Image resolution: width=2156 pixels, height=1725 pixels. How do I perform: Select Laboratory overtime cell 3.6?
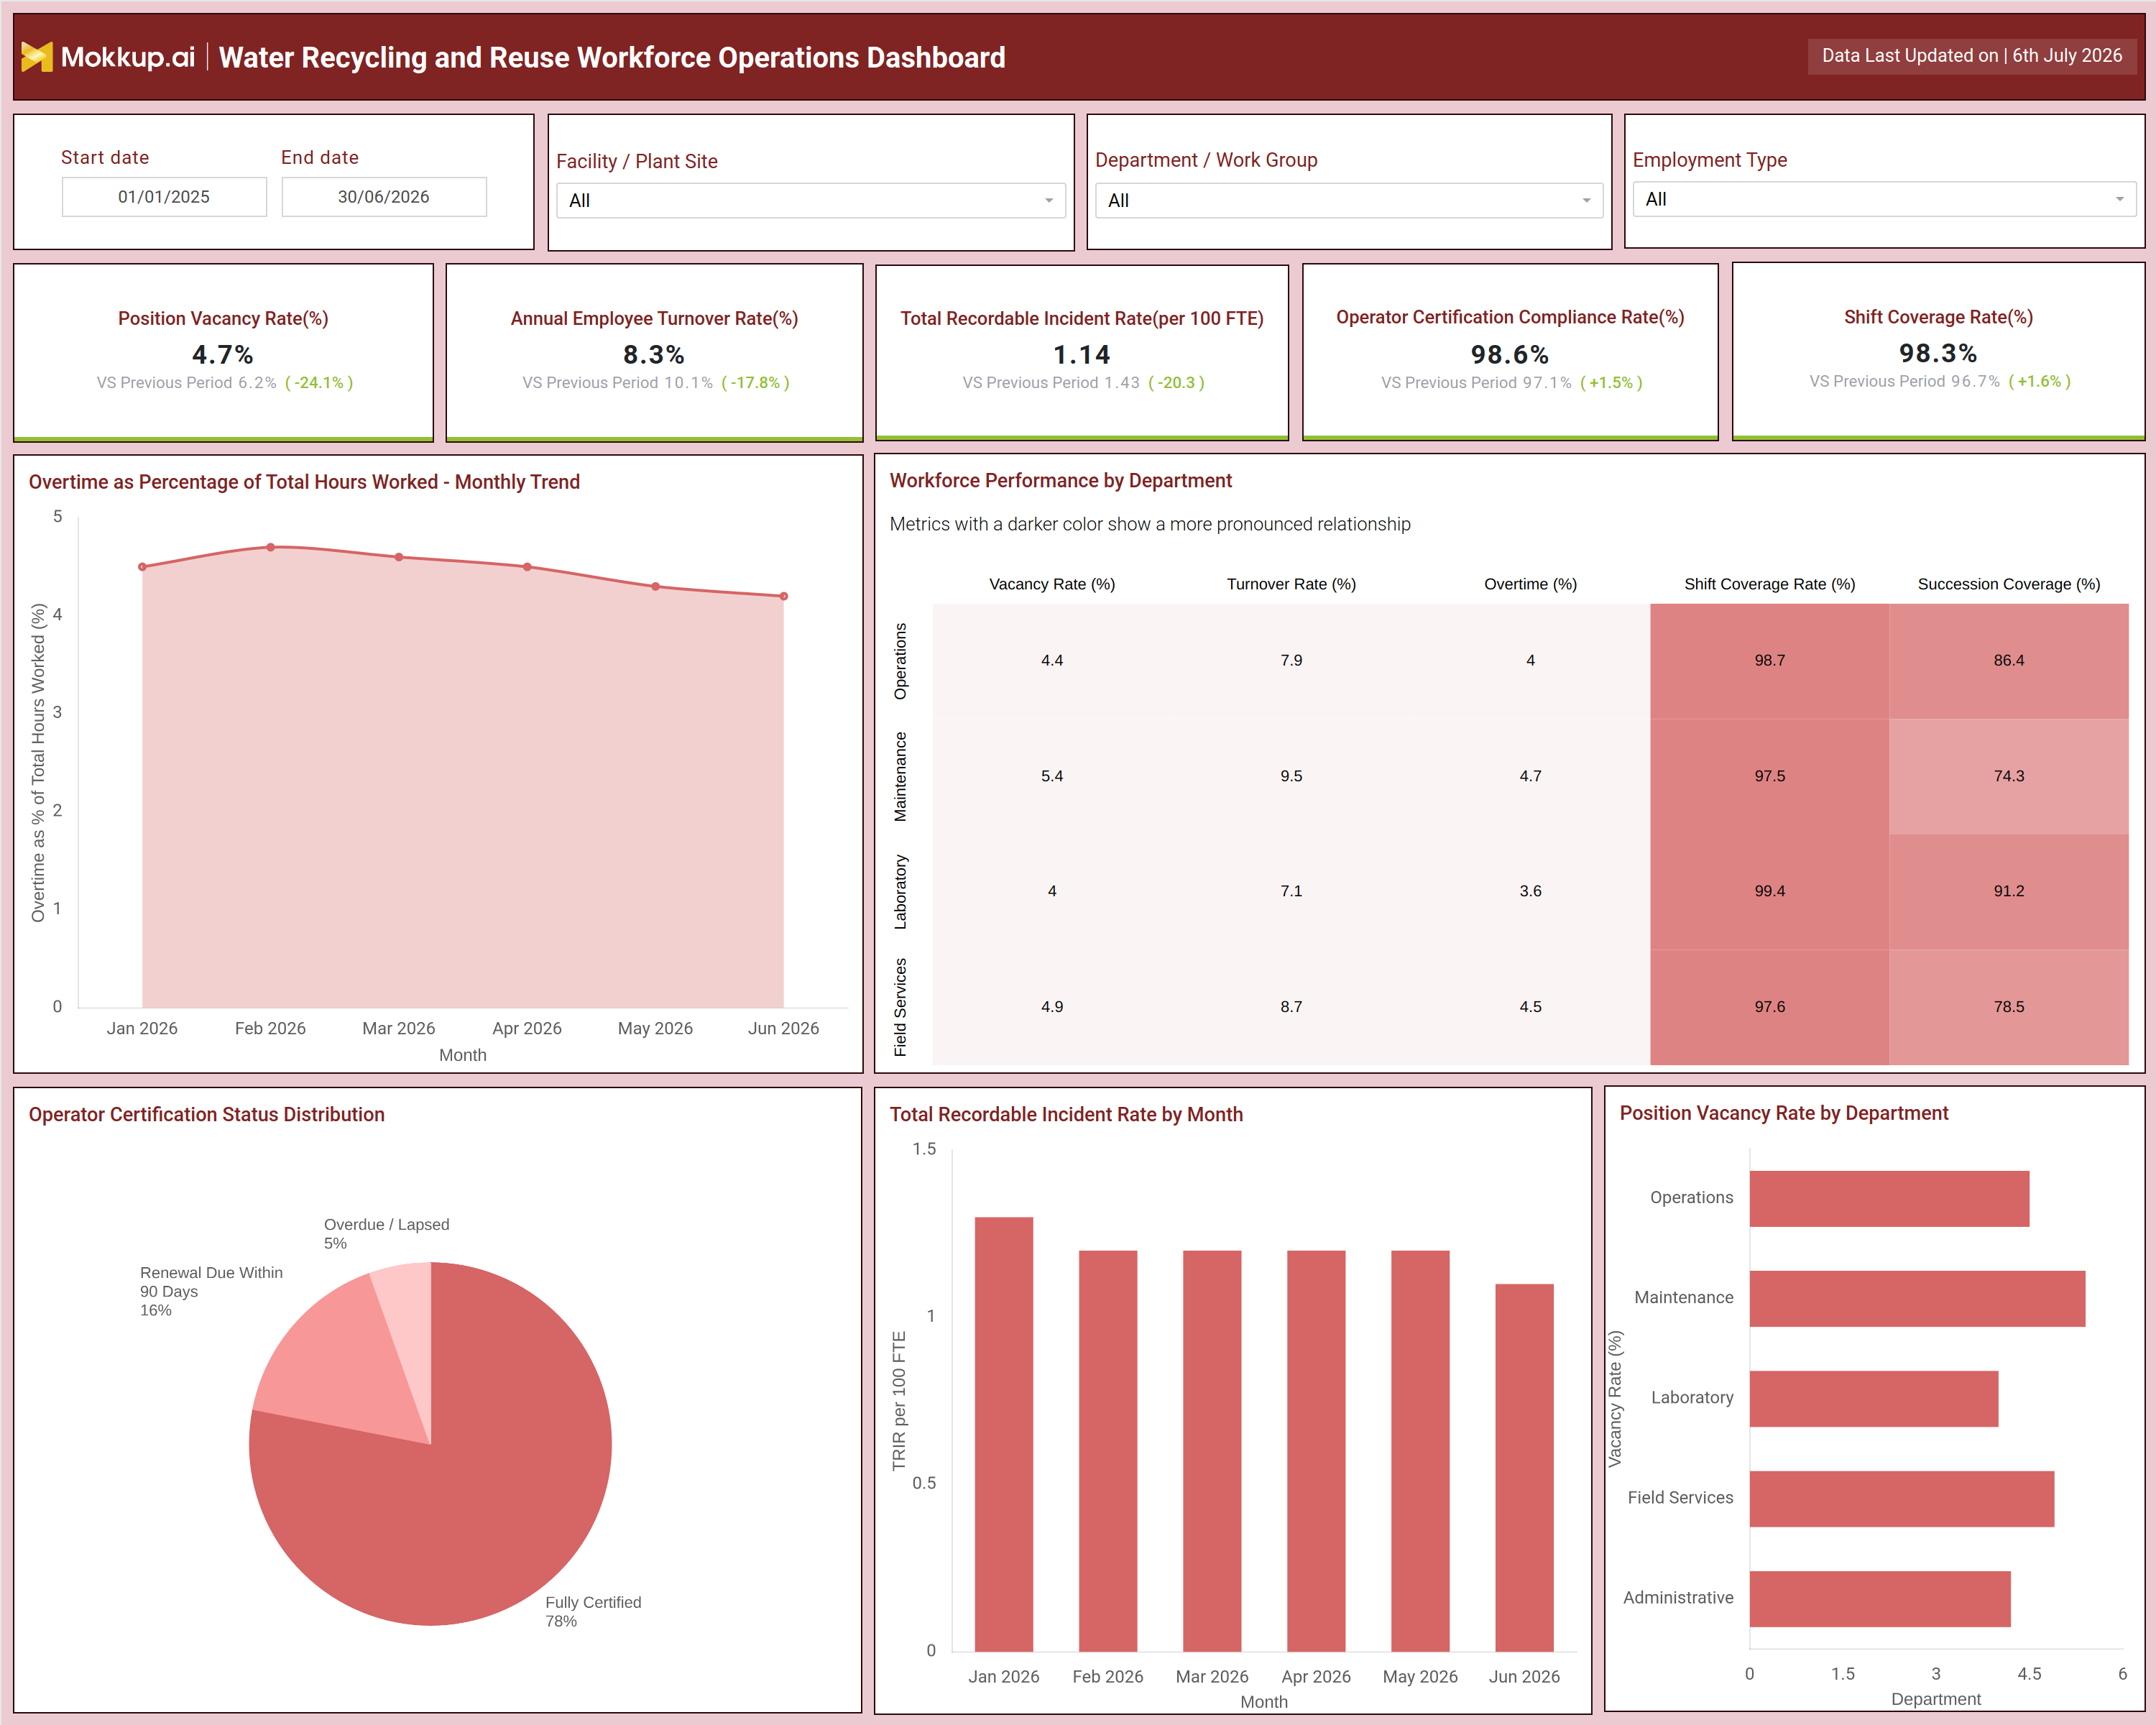(x=1530, y=891)
